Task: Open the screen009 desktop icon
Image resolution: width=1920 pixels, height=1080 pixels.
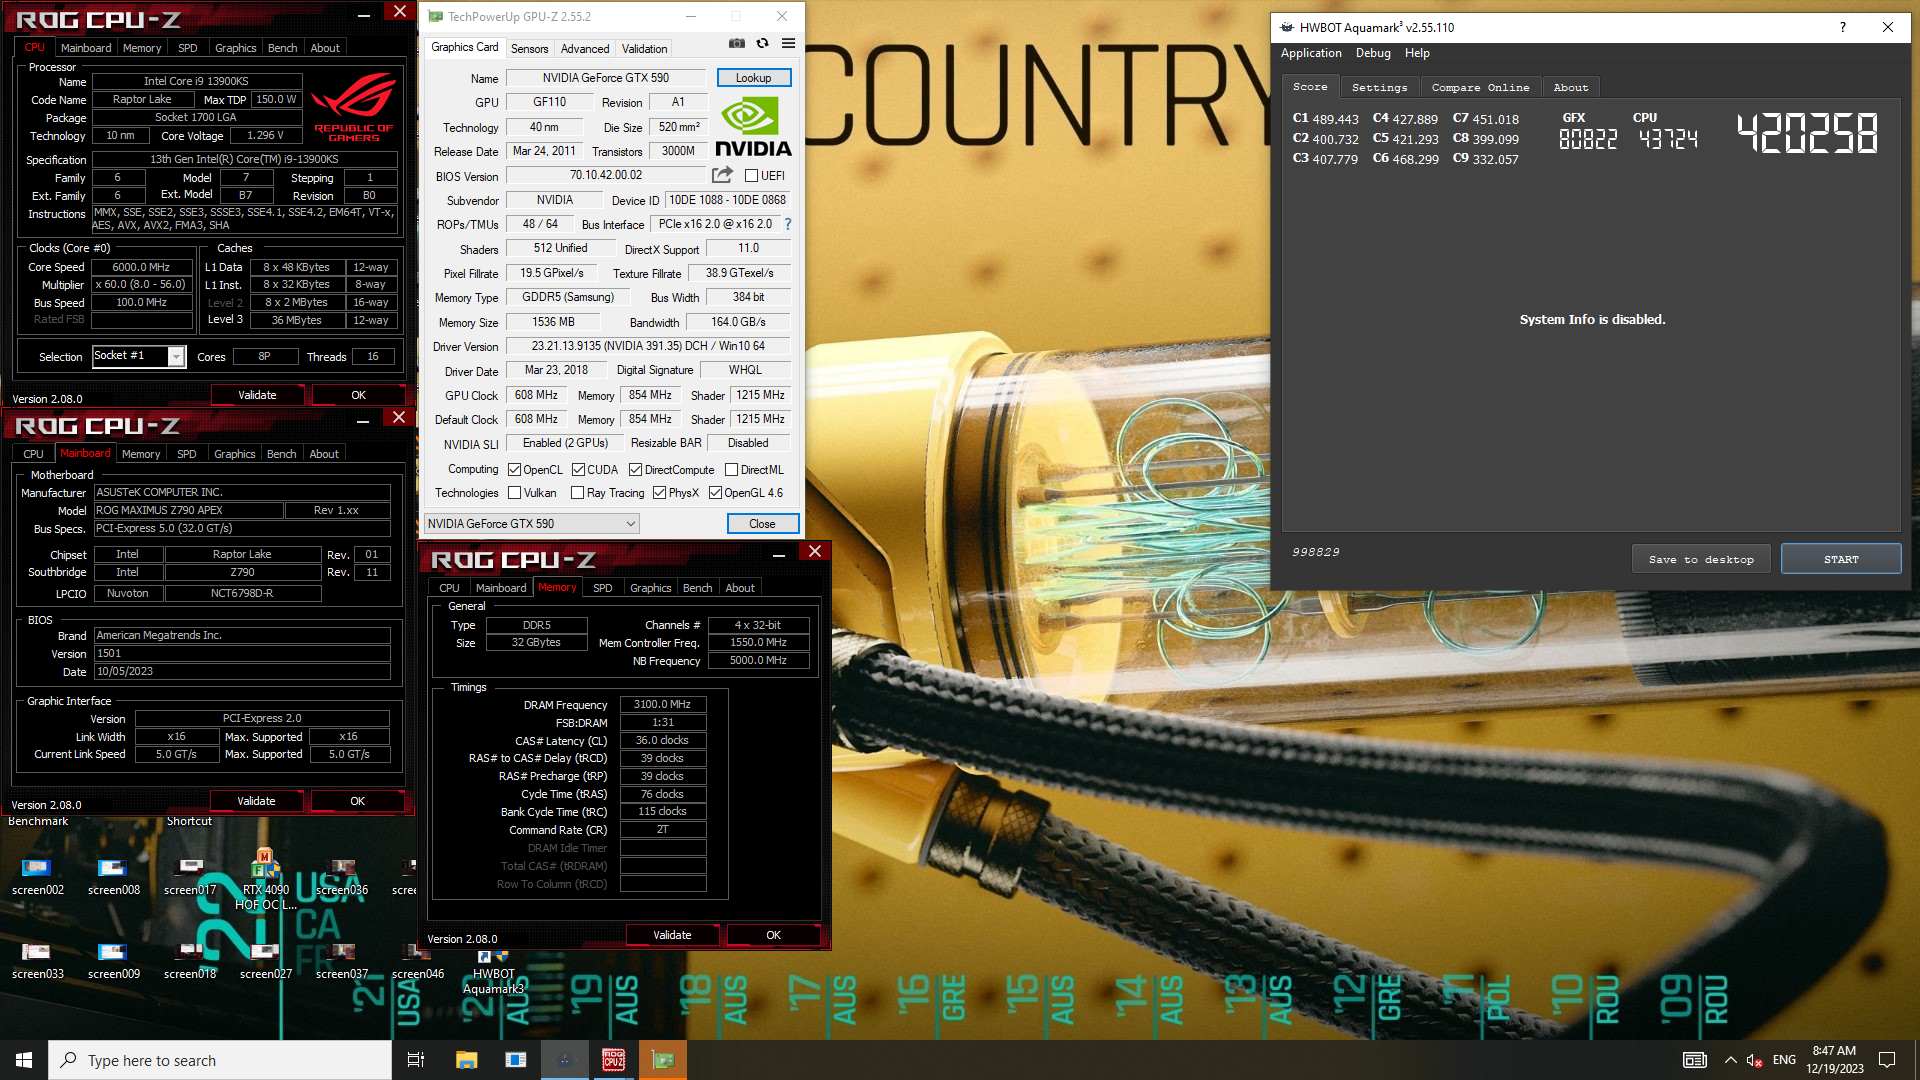Action: click(113, 960)
